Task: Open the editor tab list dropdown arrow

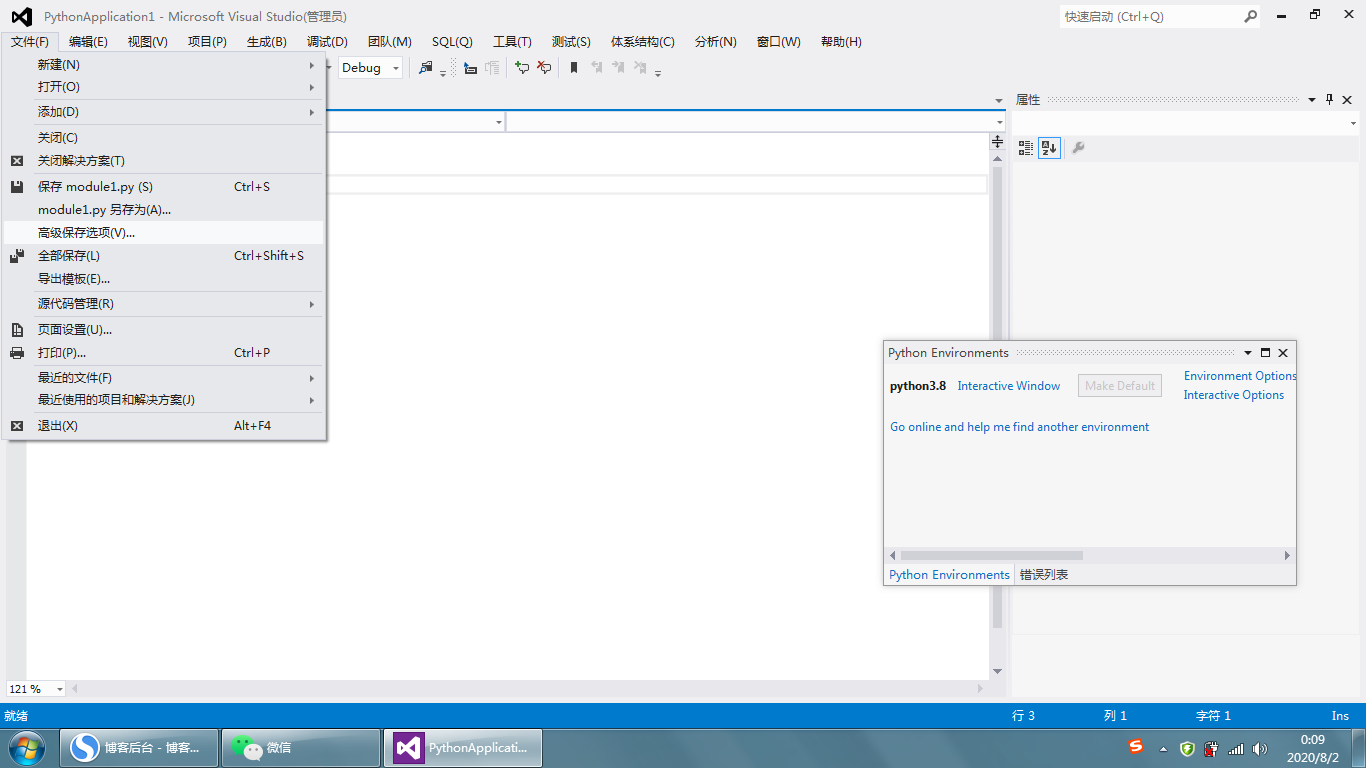Action: pyautogui.click(x=999, y=101)
